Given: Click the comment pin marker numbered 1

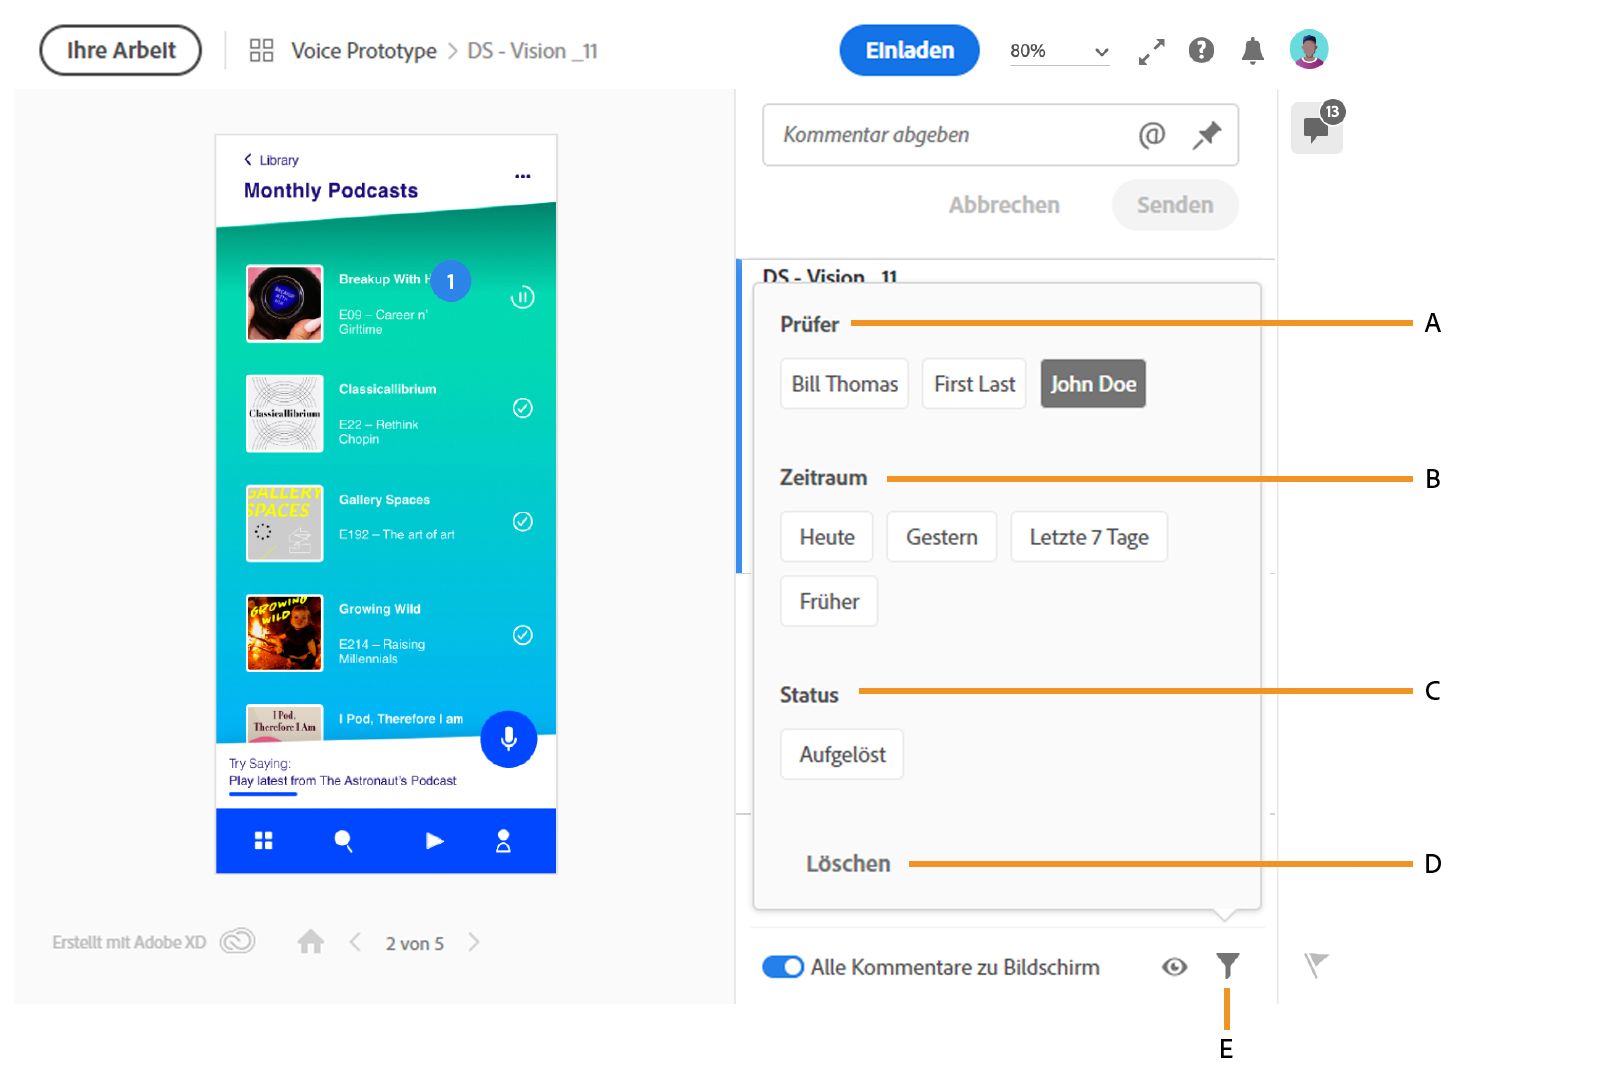Looking at the screenshot, I should [450, 282].
